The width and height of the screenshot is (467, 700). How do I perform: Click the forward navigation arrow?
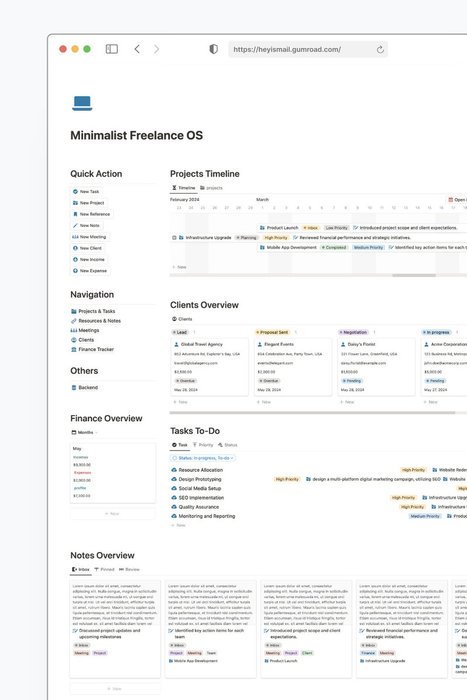[x=156, y=49]
